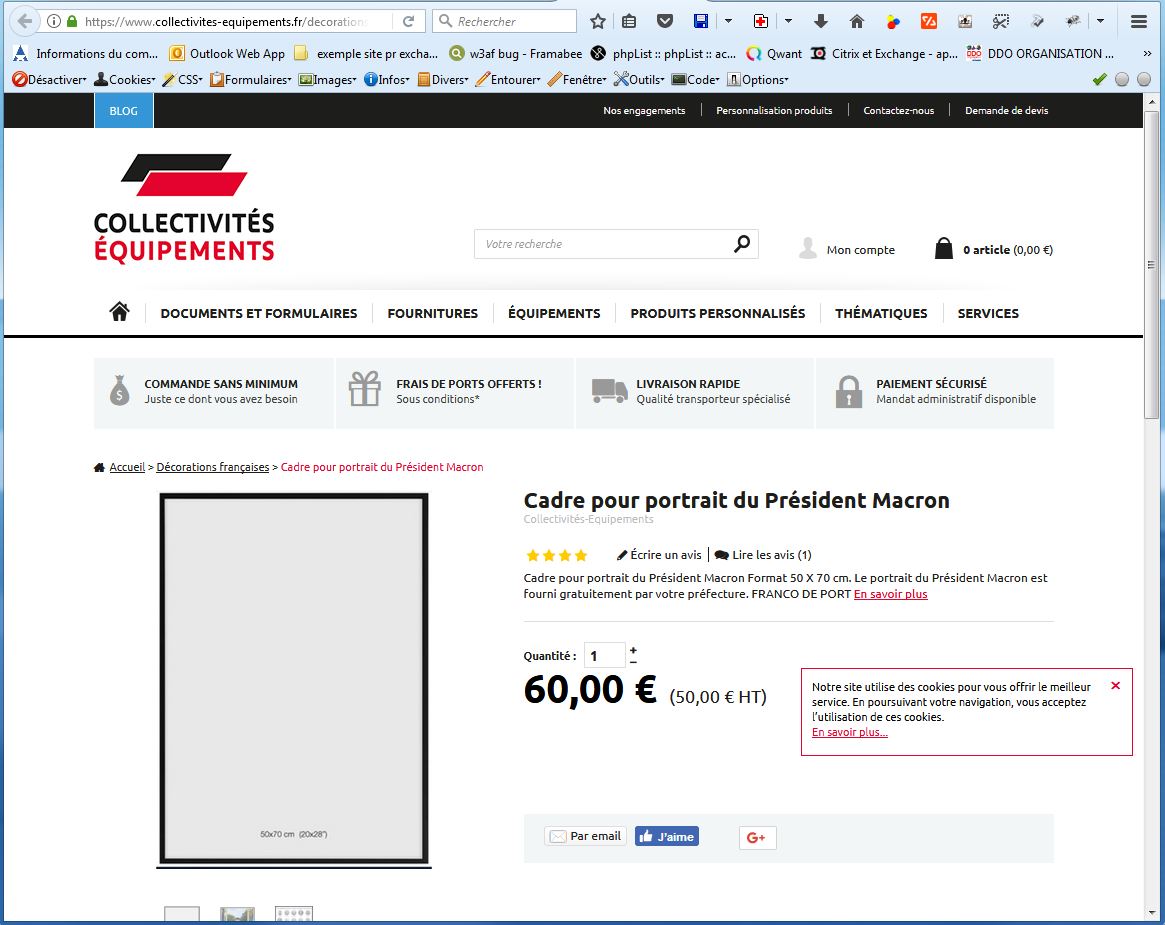The image size is (1165, 925).
Task: Click the site home icon in navigation
Action: click(120, 312)
